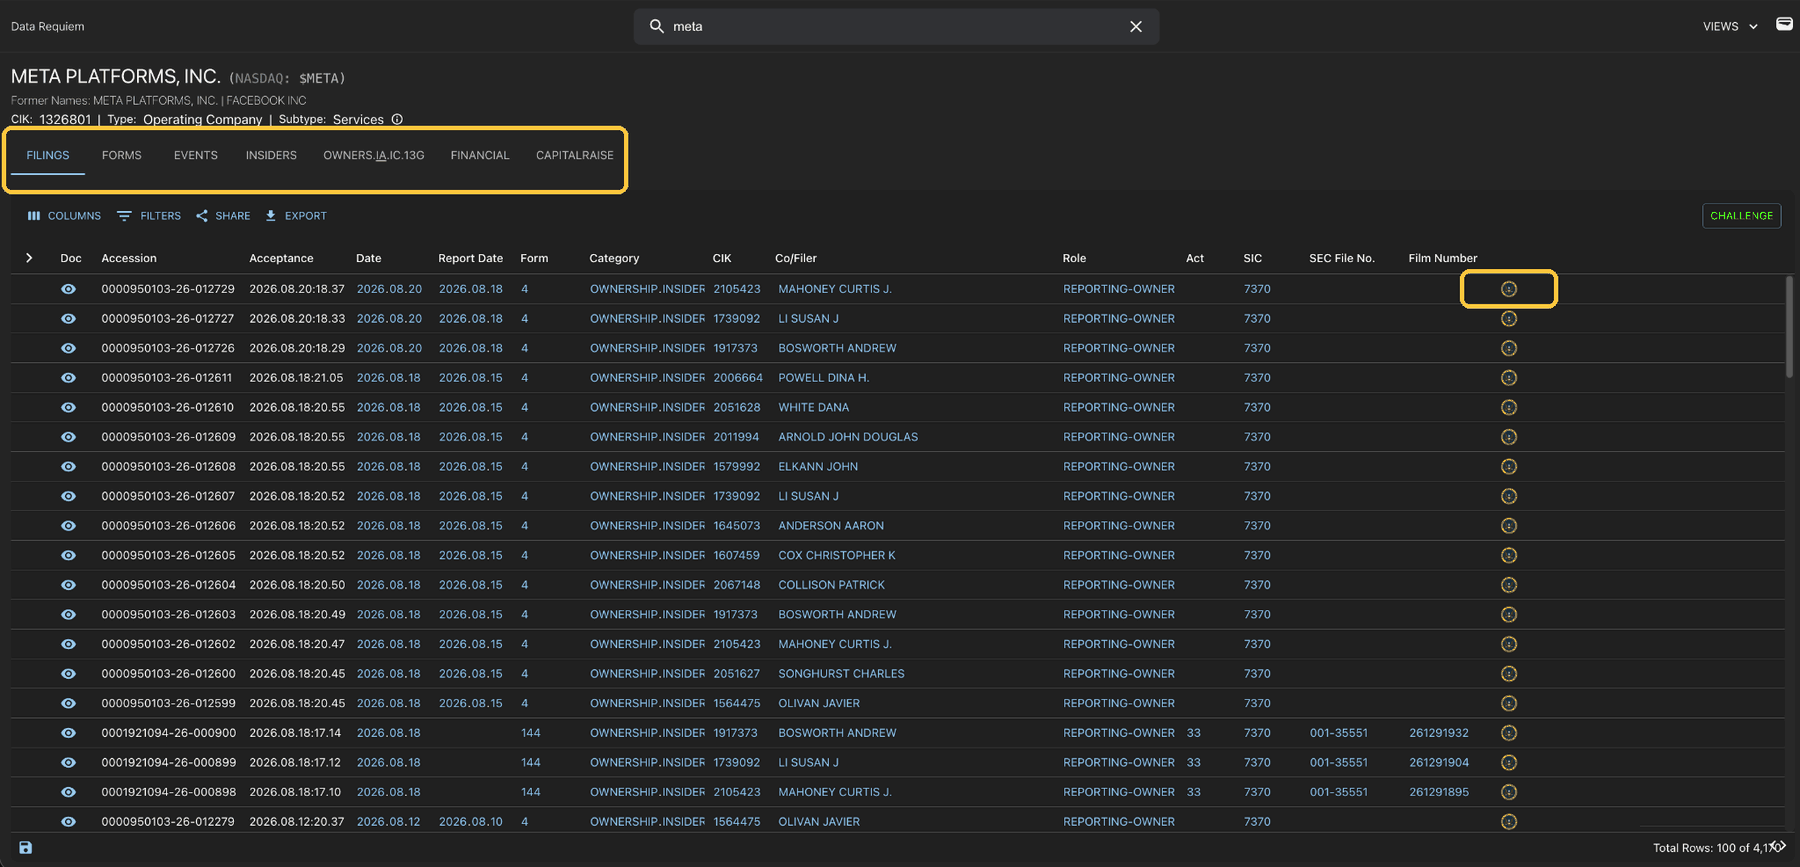The image size is (1800, 867).
Task: Click eye icon for accession 0000950103-26-012610
Action: click(x=68, y=408)
